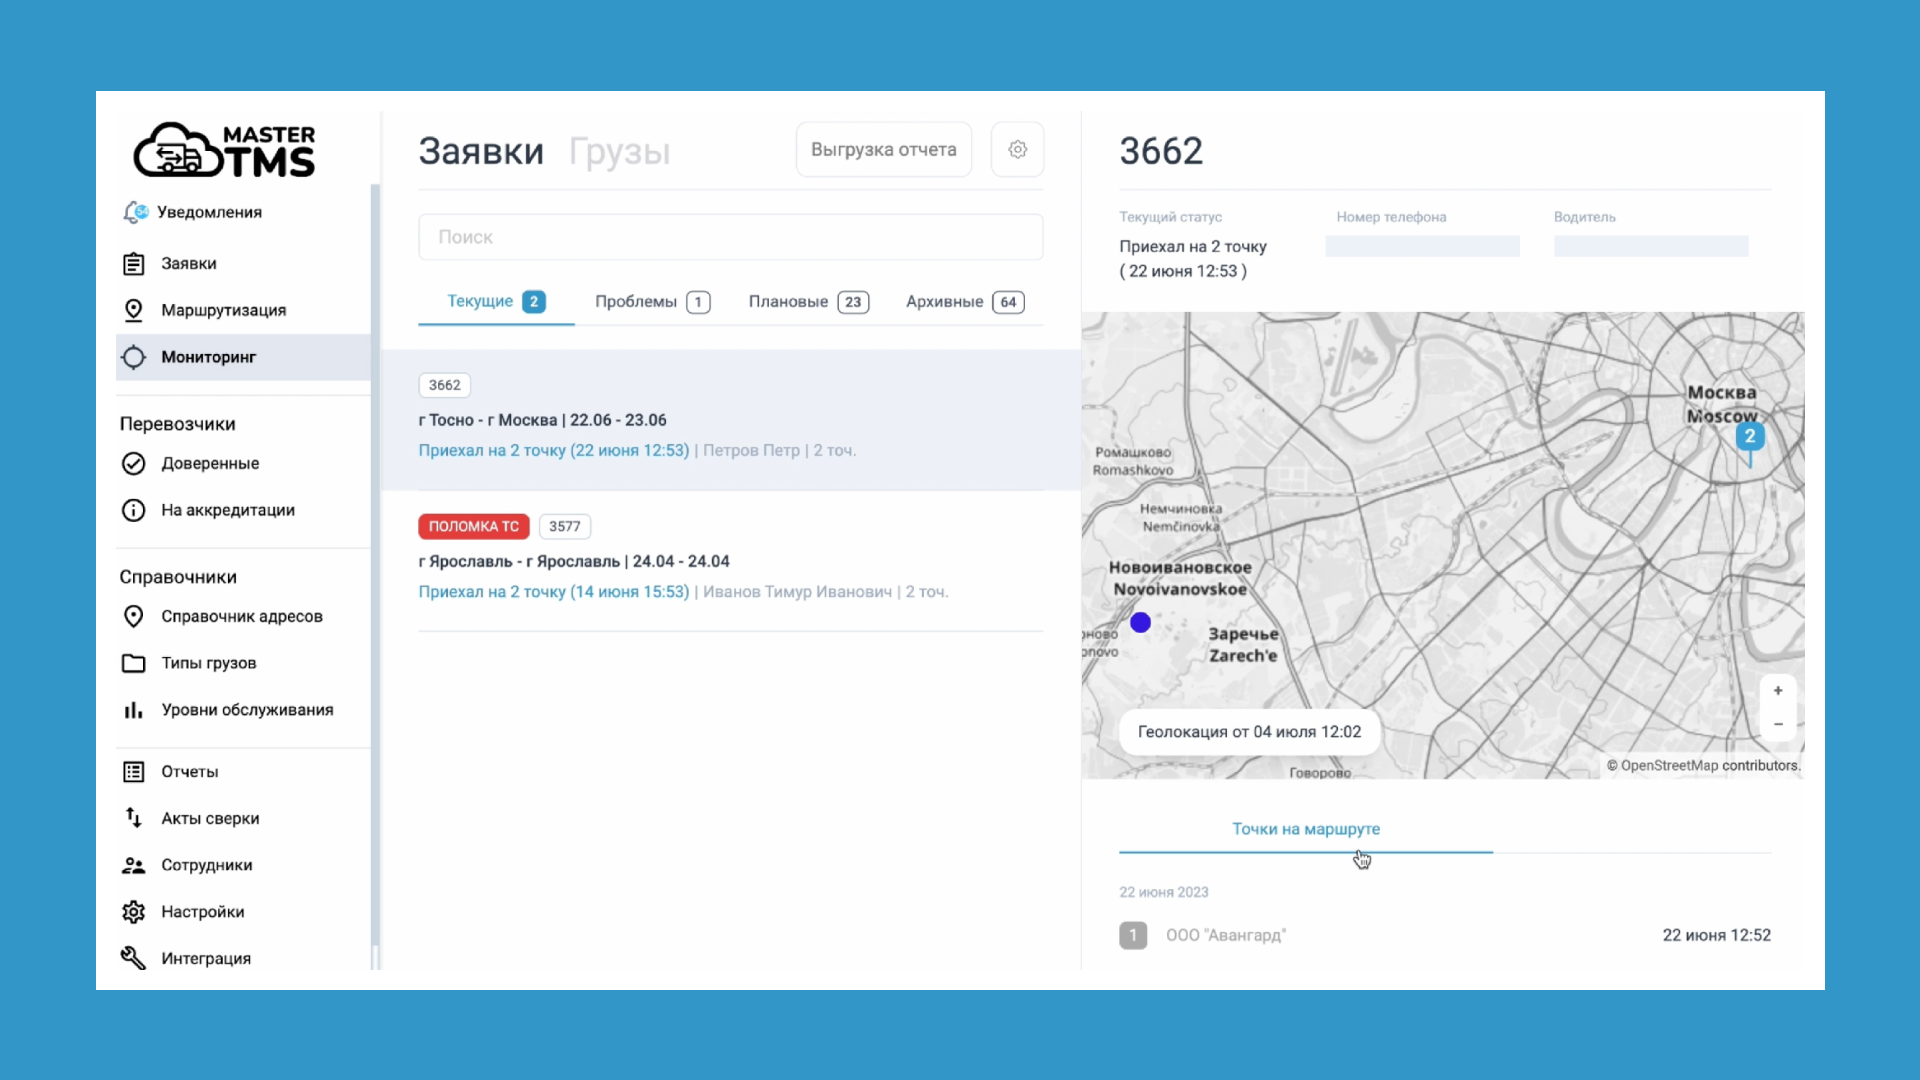This screenshot has width=1920, height=1080.
Task: Click the Мониторинг crosshair icon
Action: [133, 357]
